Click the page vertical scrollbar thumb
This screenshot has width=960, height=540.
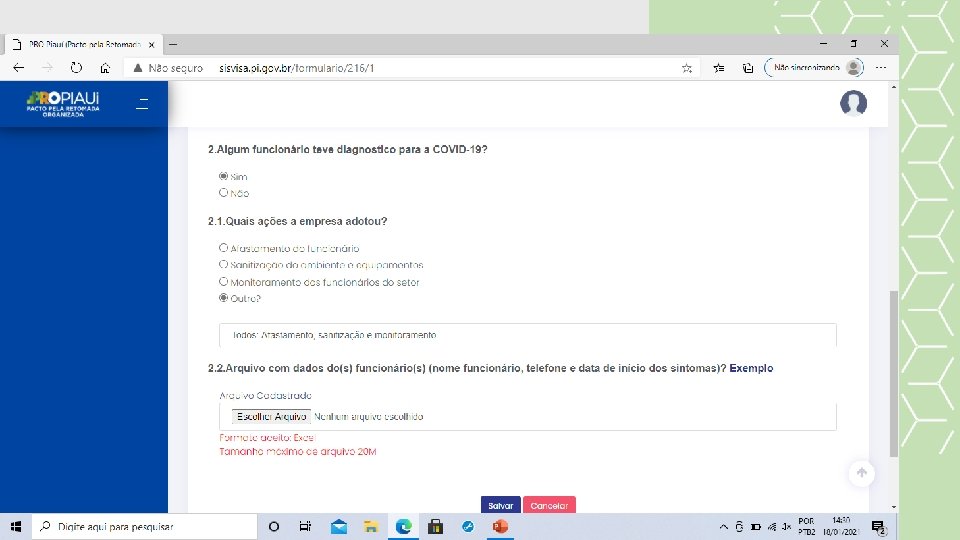tap(894, 373)
